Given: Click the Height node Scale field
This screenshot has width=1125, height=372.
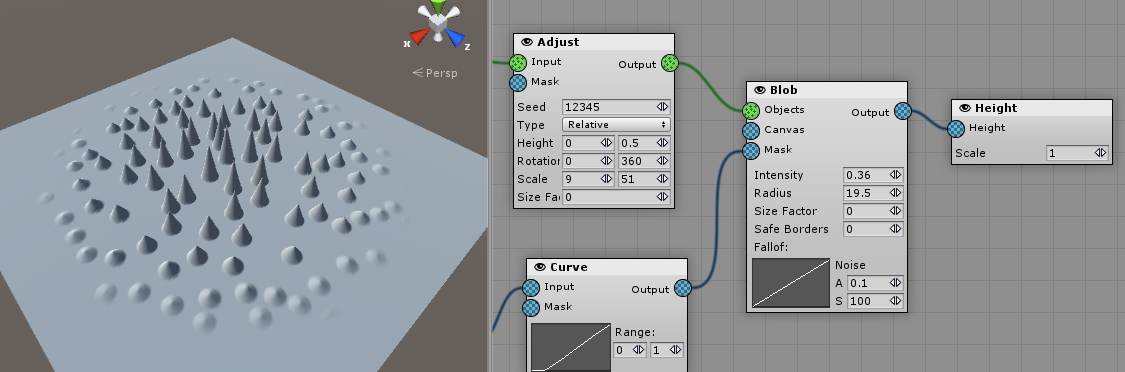Looking at the screenshot, I should coord(1077,153).
